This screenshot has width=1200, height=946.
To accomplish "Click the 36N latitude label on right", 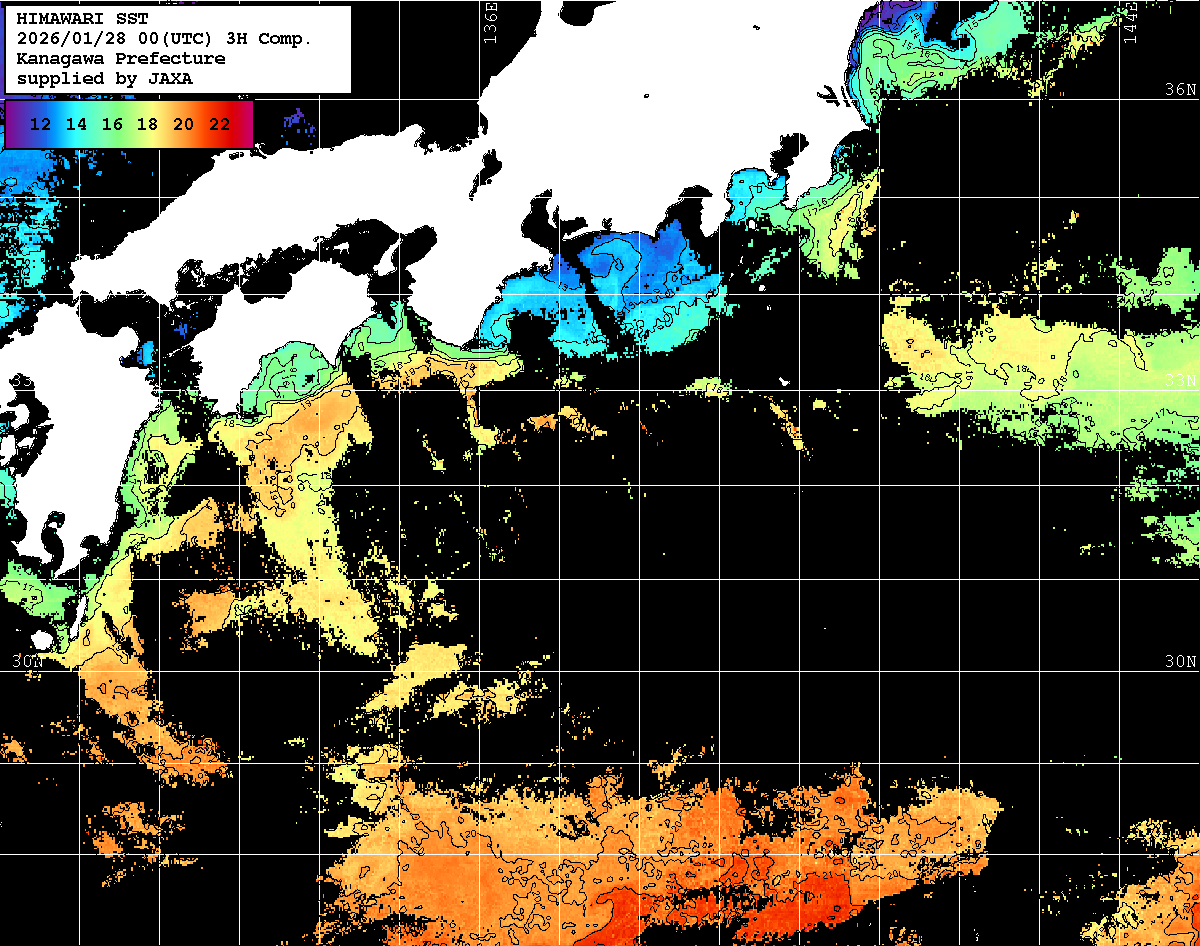I will coord(1180,90).
